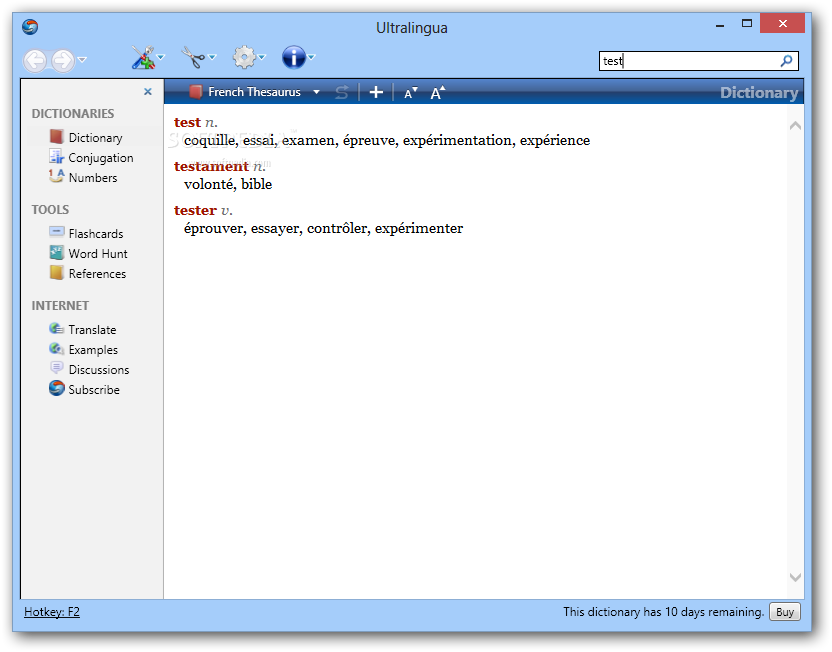Launch the Word Hunt tool
Viewport: 832px width, 652px height.
pyautogui.click(x=88, y=254)
